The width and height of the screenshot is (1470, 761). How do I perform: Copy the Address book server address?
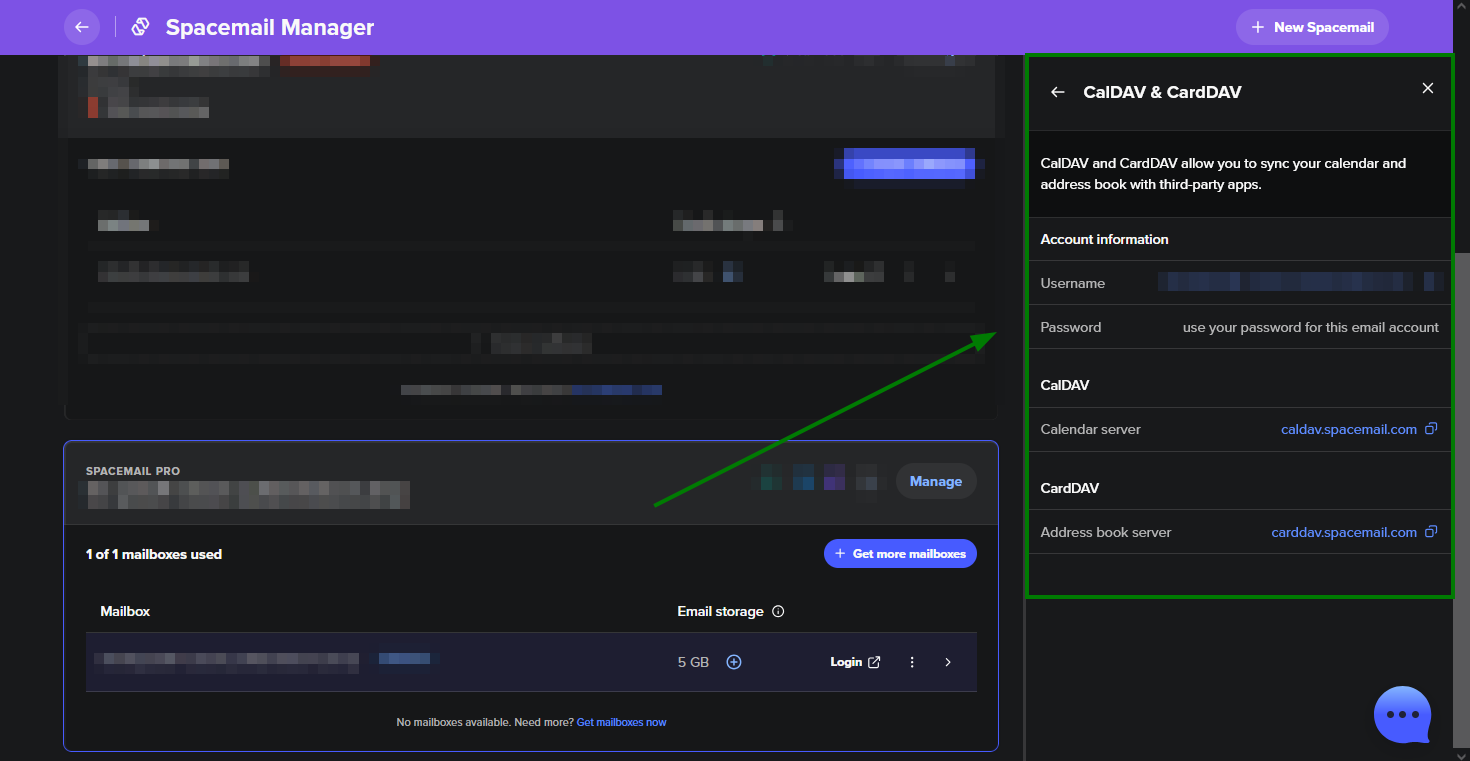coord(1431,532)
